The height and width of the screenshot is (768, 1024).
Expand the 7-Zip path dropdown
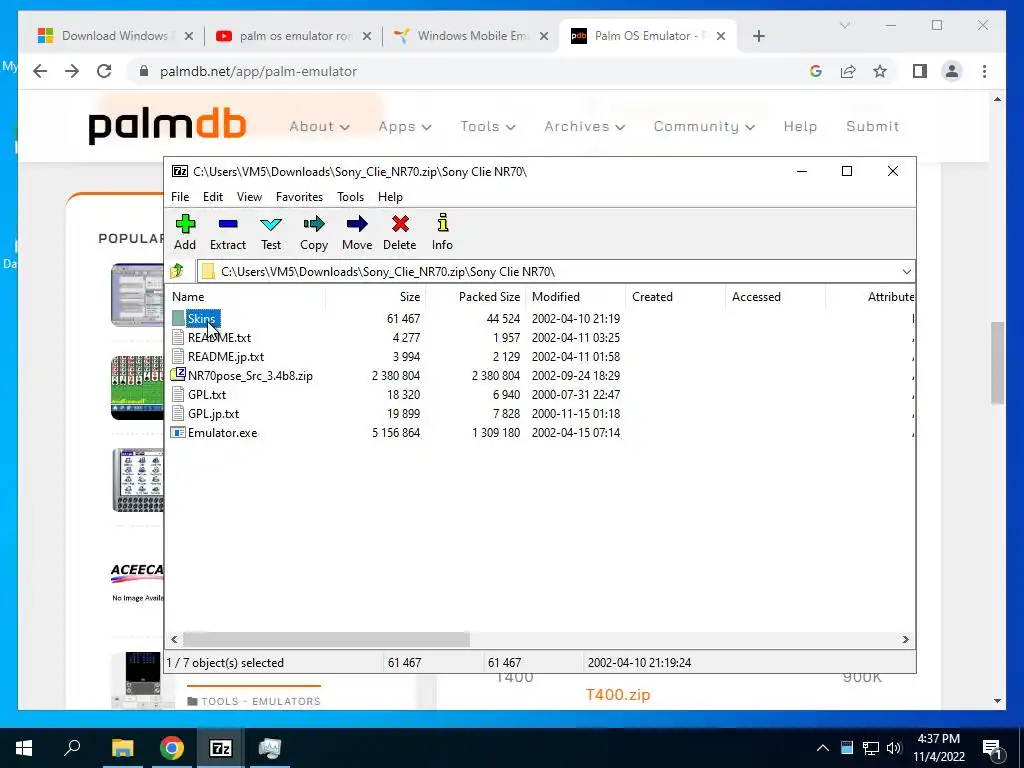906,272
